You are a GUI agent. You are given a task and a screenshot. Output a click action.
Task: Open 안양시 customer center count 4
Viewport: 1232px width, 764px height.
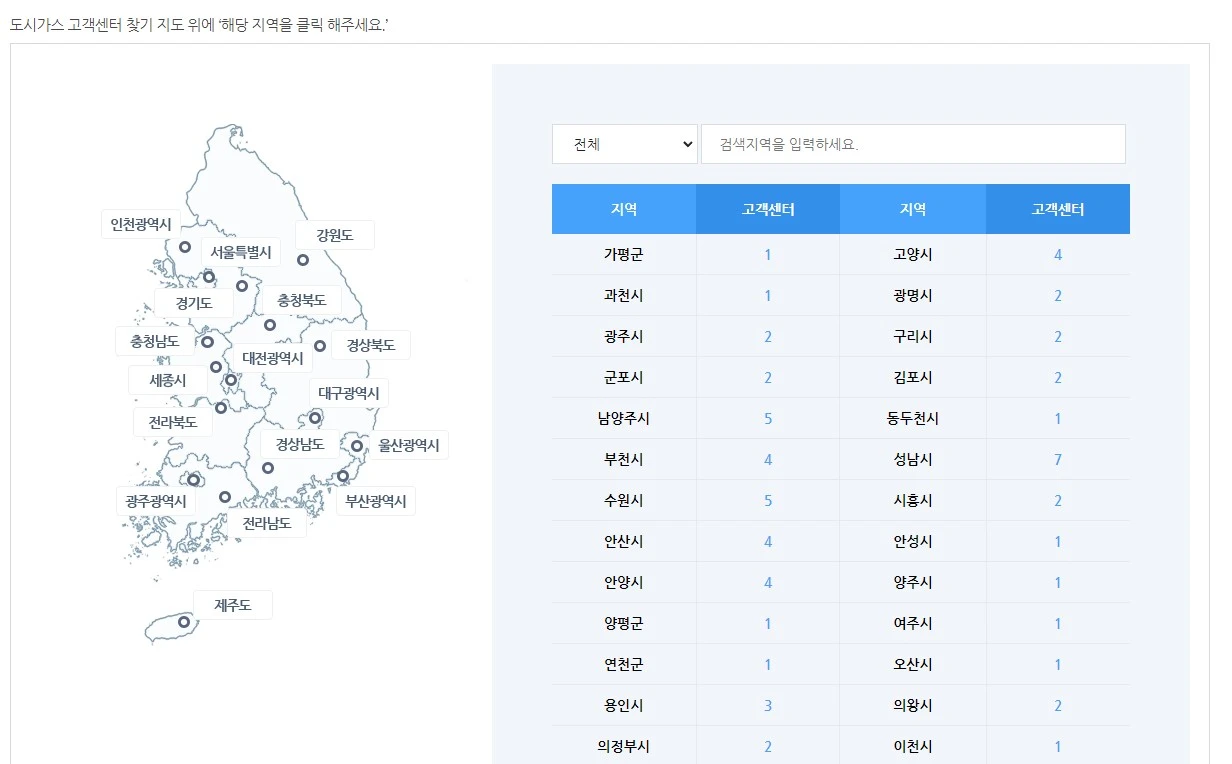768,583
